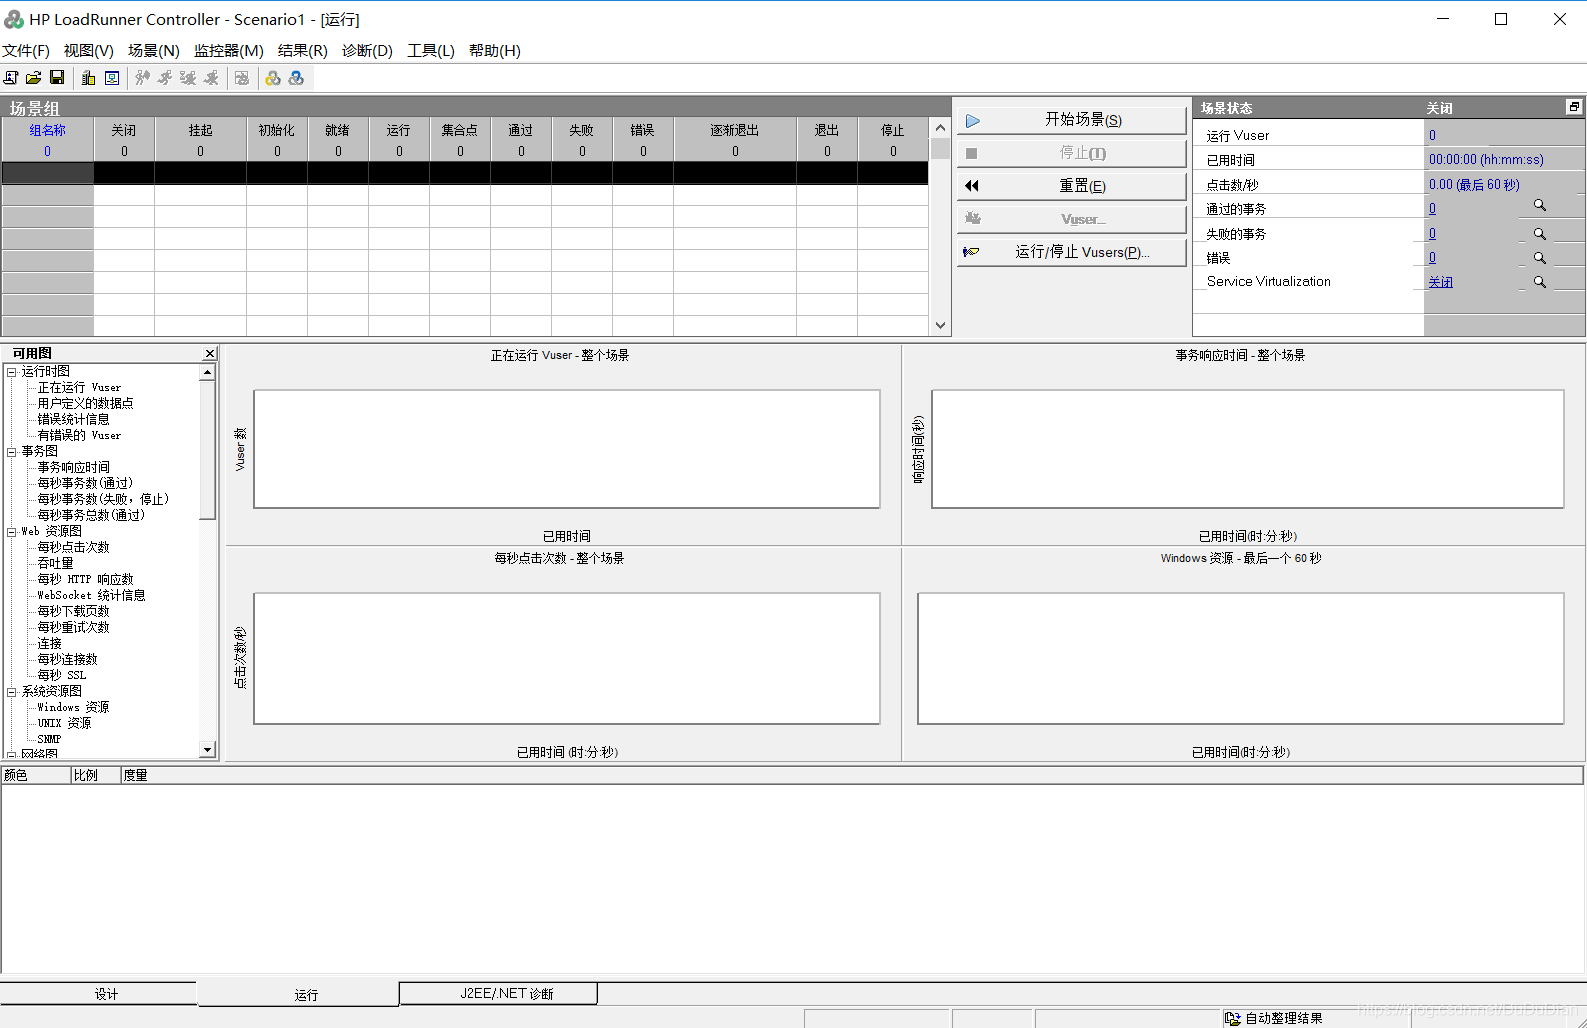Click scroll-down arrow of 可用图 tree
This screenshot has height=1028, width=1587.
(207, 750)
